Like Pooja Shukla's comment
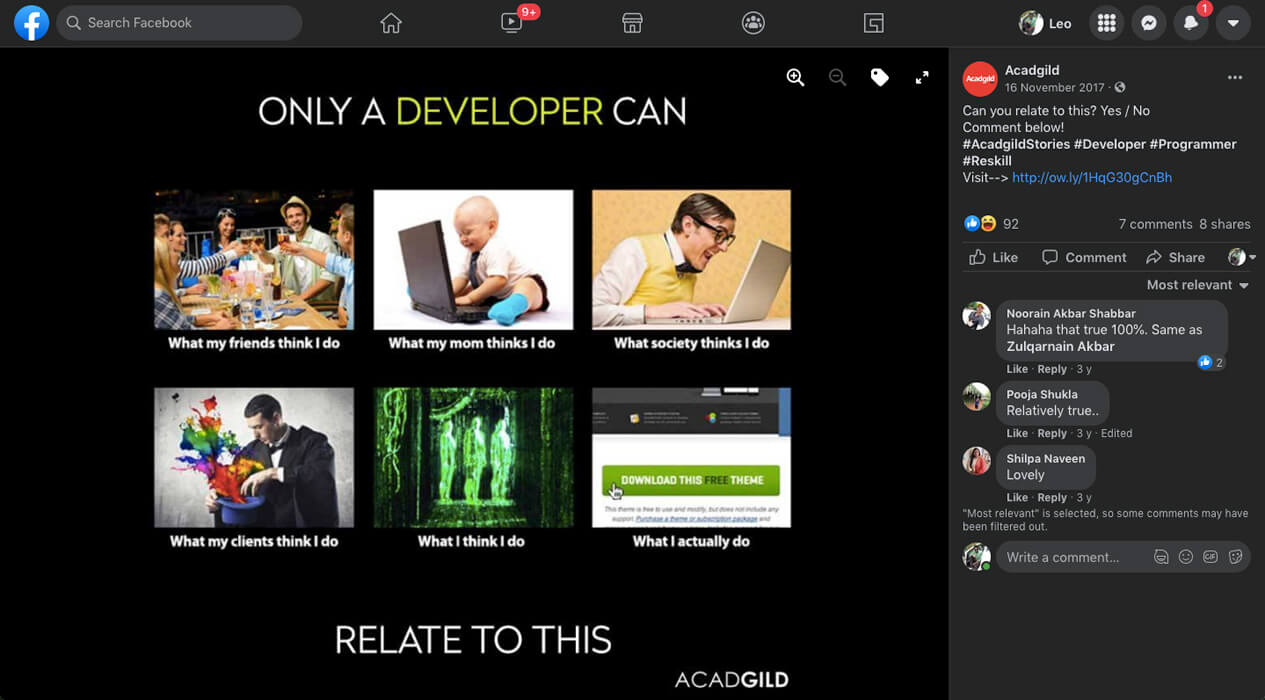 tap(1017, 433)
